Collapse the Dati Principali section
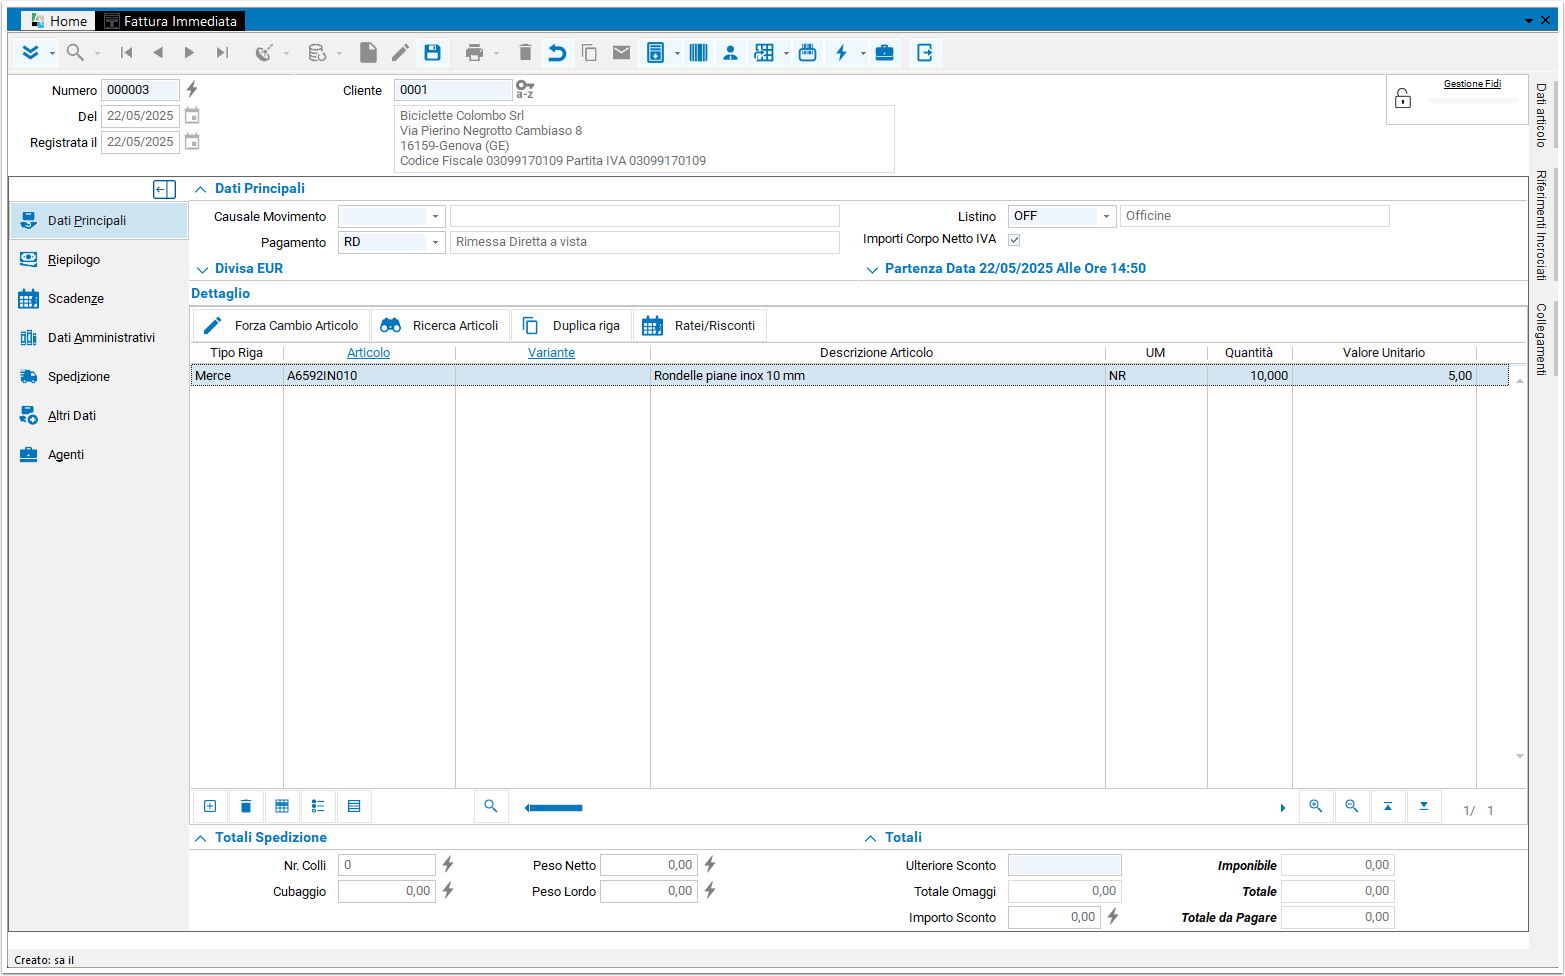 [201, 189]
